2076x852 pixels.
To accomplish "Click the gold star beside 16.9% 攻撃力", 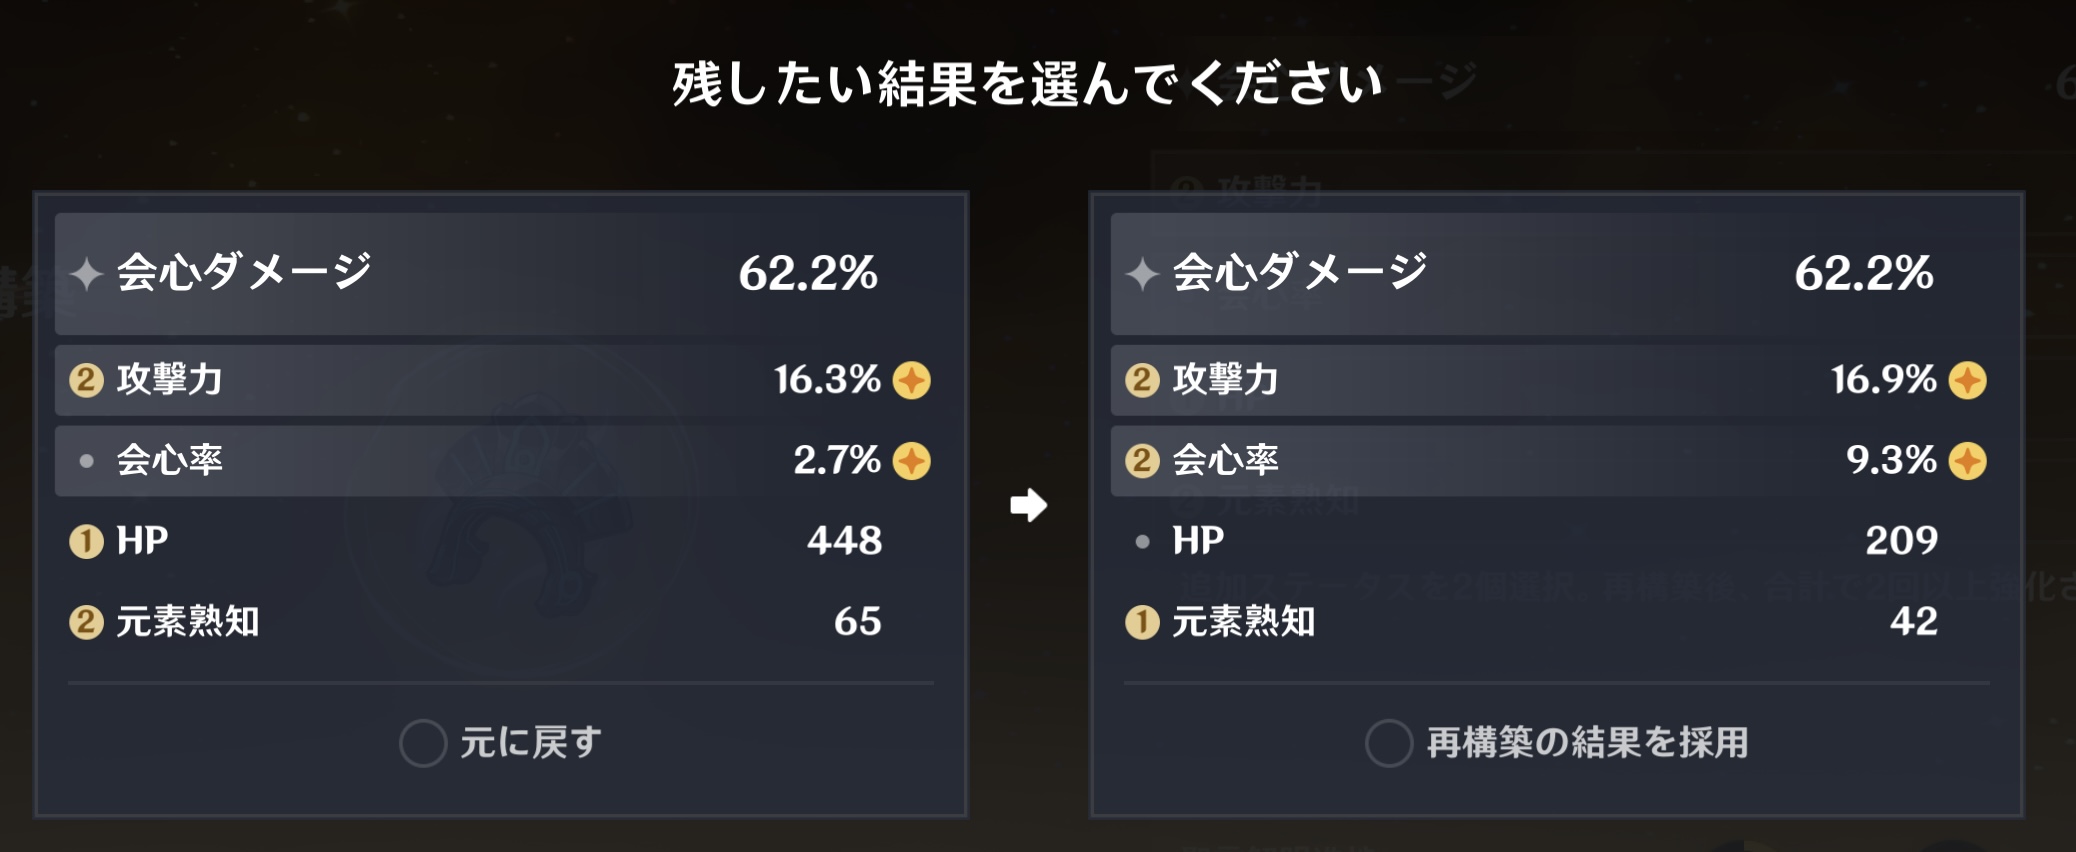I will 1967,380.
